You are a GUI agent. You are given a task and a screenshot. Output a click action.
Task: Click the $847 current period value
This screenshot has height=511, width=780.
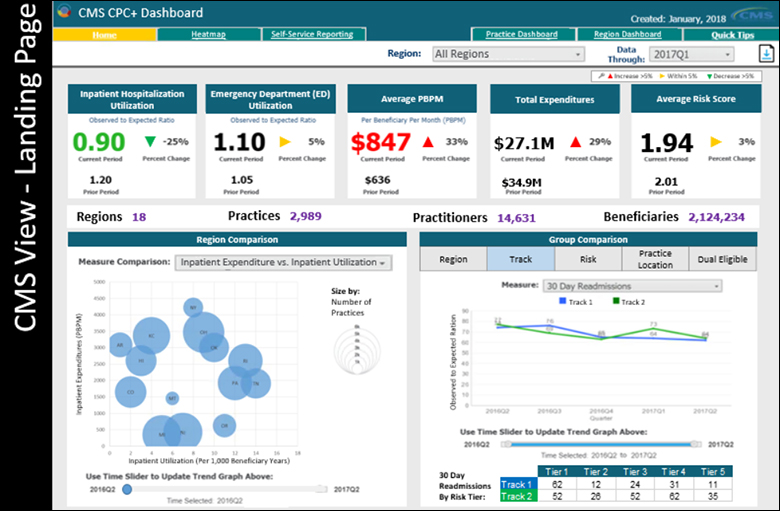pos(381,142)
